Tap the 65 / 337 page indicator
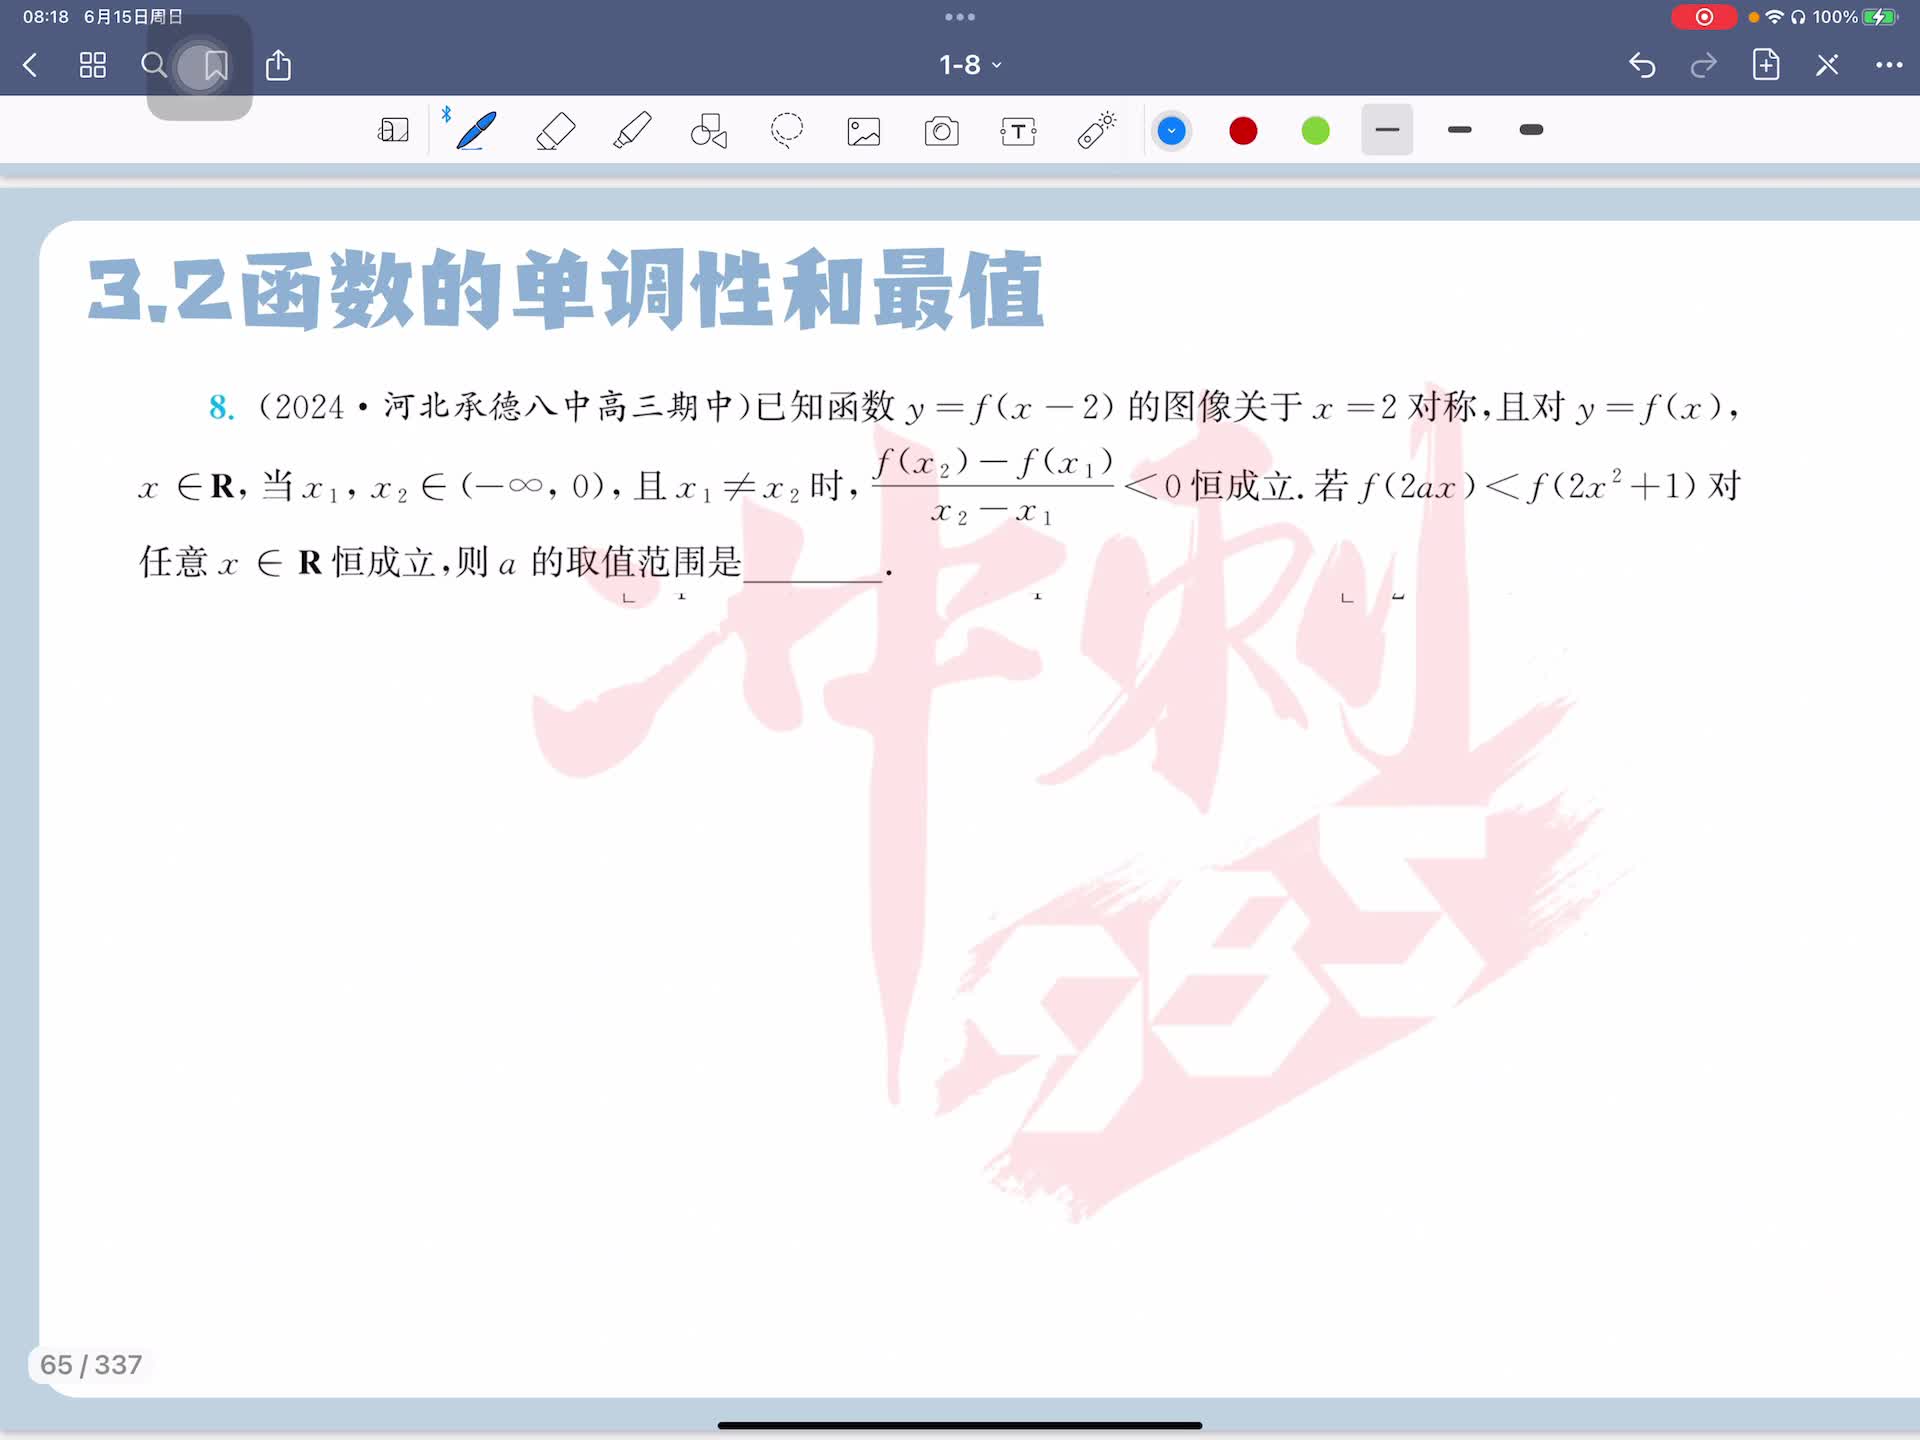Viewport: 1920px width, 1440px height. [91, 1365]
